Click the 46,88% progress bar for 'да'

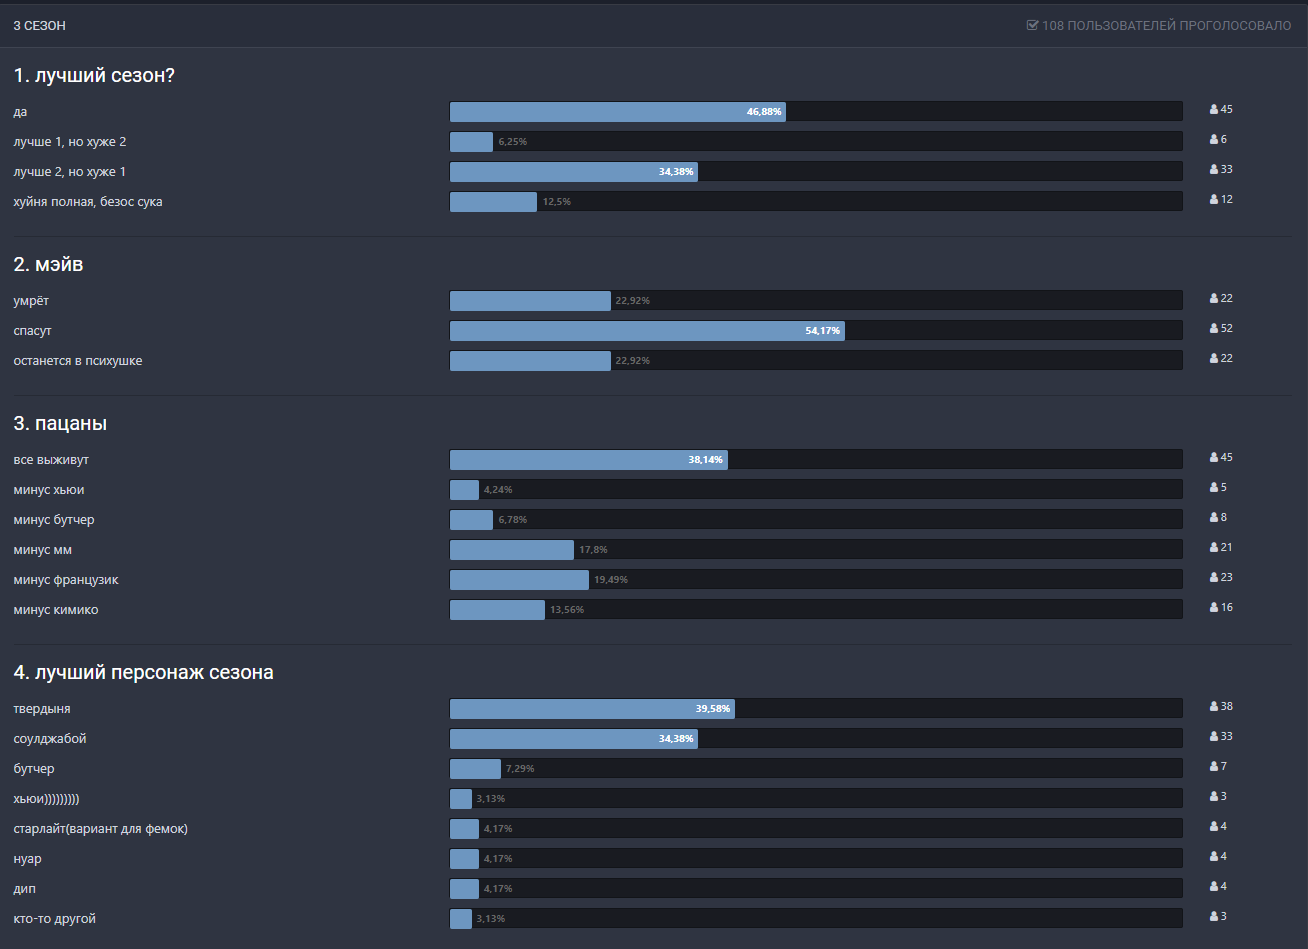[x=617, y=112]
